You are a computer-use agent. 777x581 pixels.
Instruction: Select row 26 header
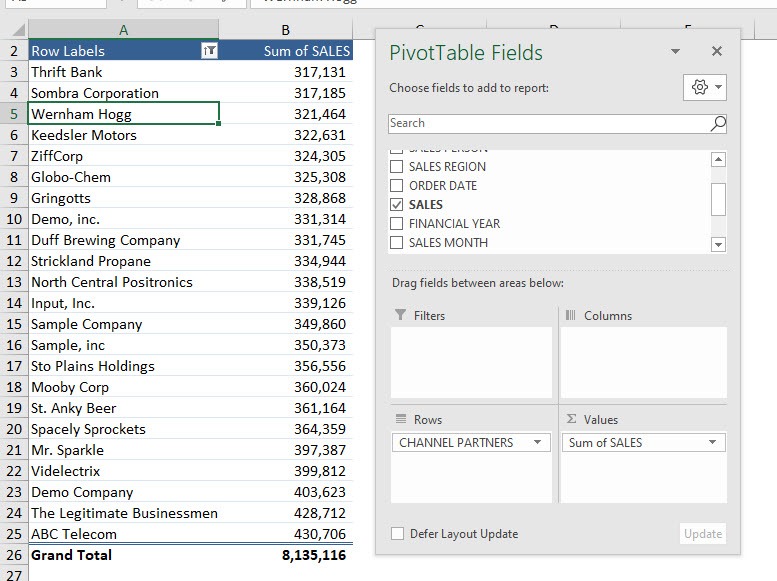(14, 555)
